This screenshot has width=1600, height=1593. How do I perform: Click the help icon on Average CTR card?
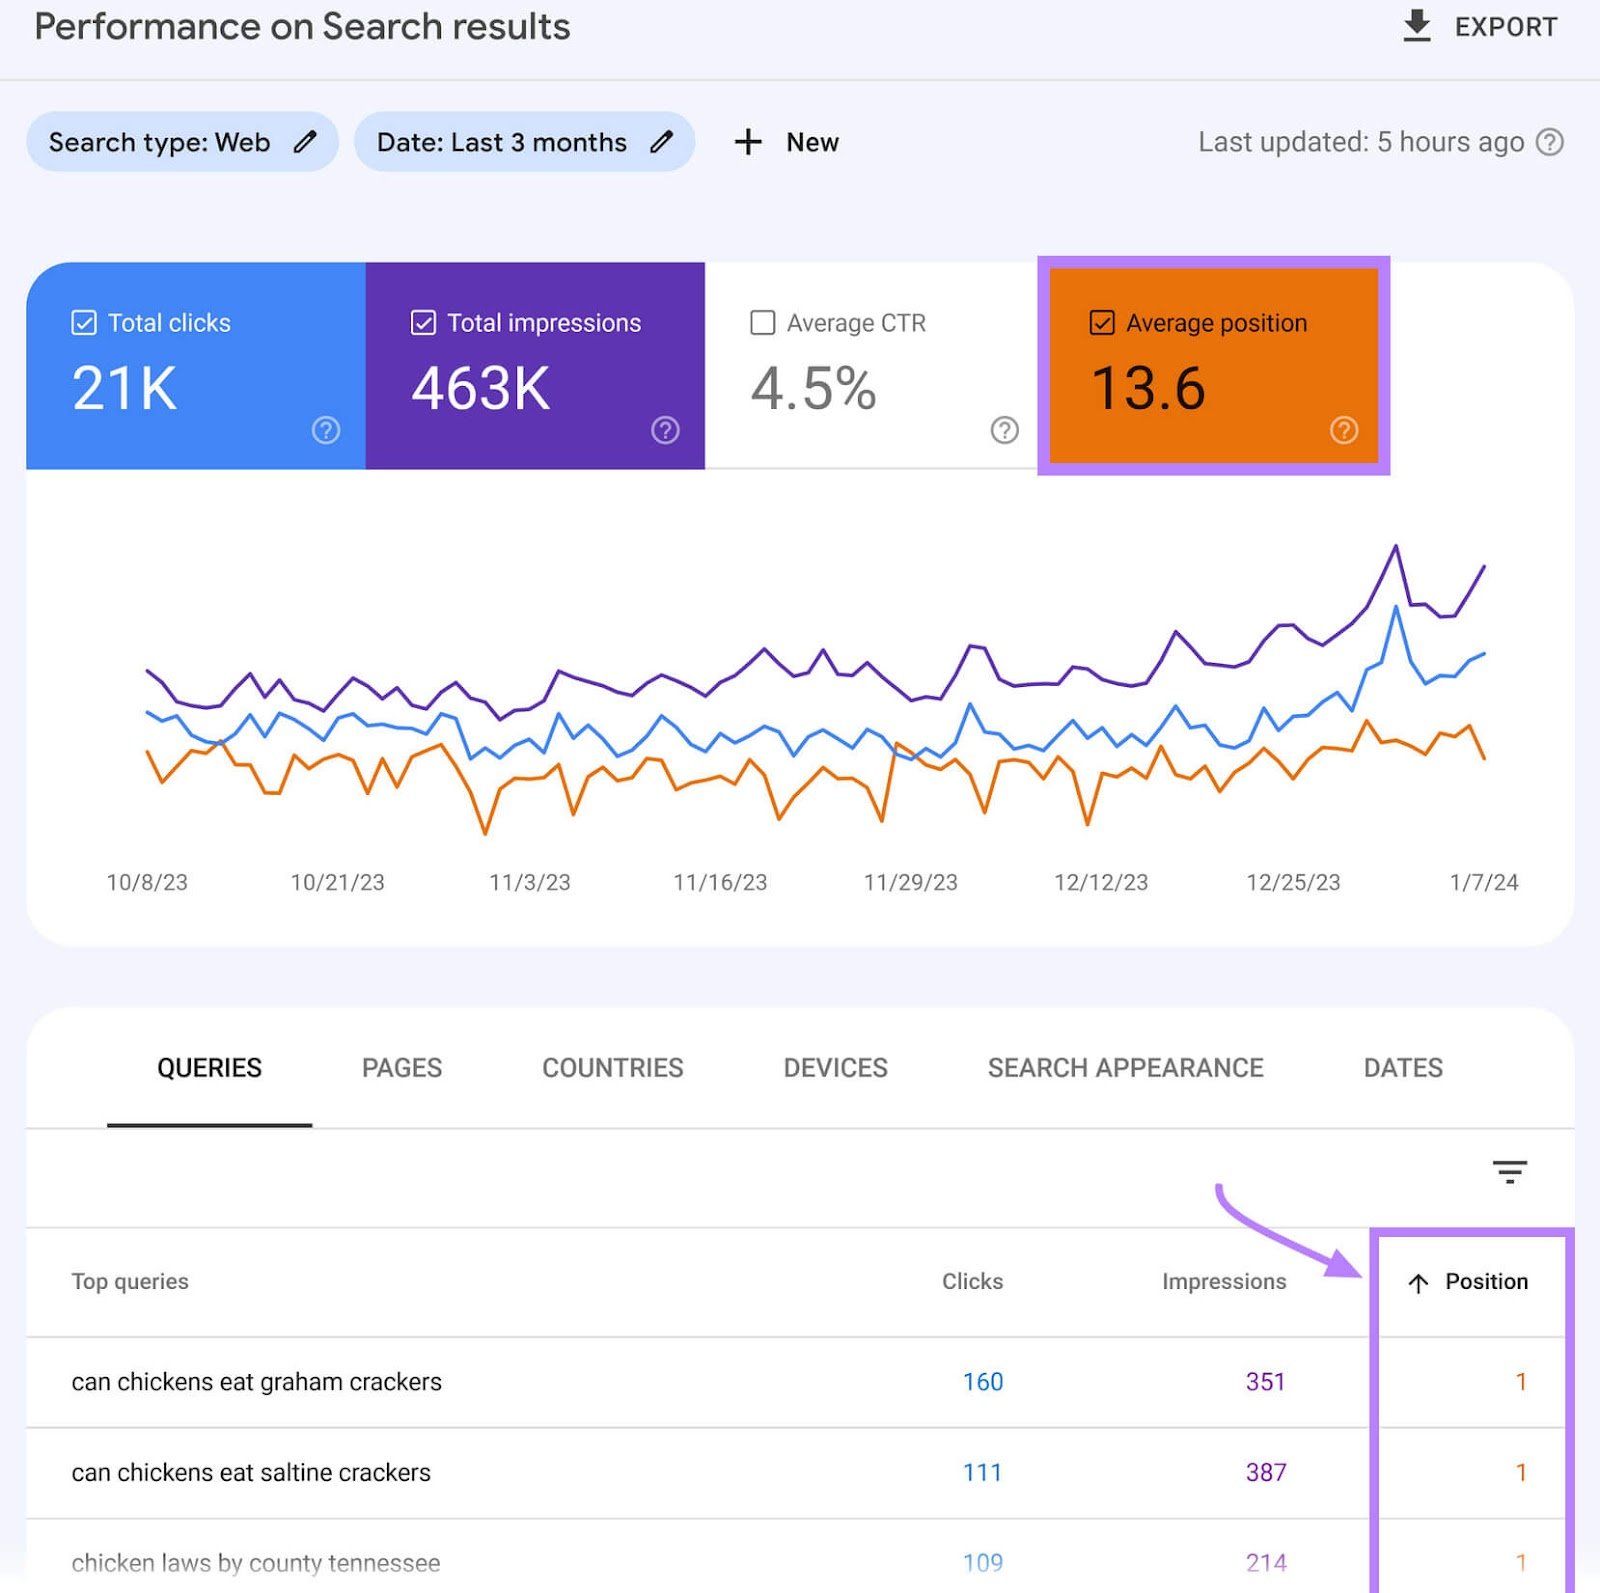(x=1004, y=431)
